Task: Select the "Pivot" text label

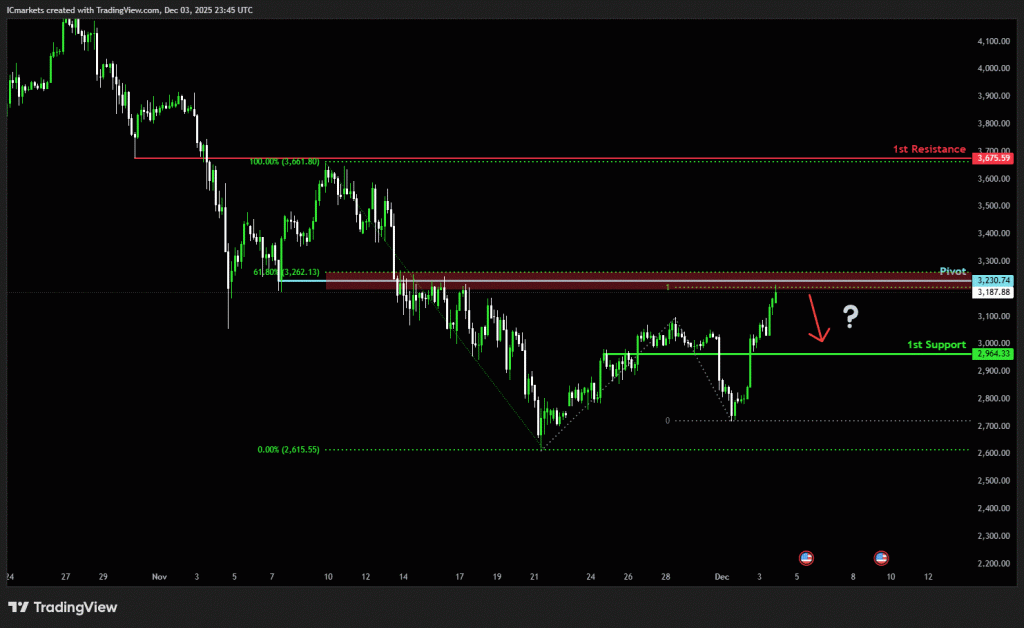Action: click(x=952, y=272)
